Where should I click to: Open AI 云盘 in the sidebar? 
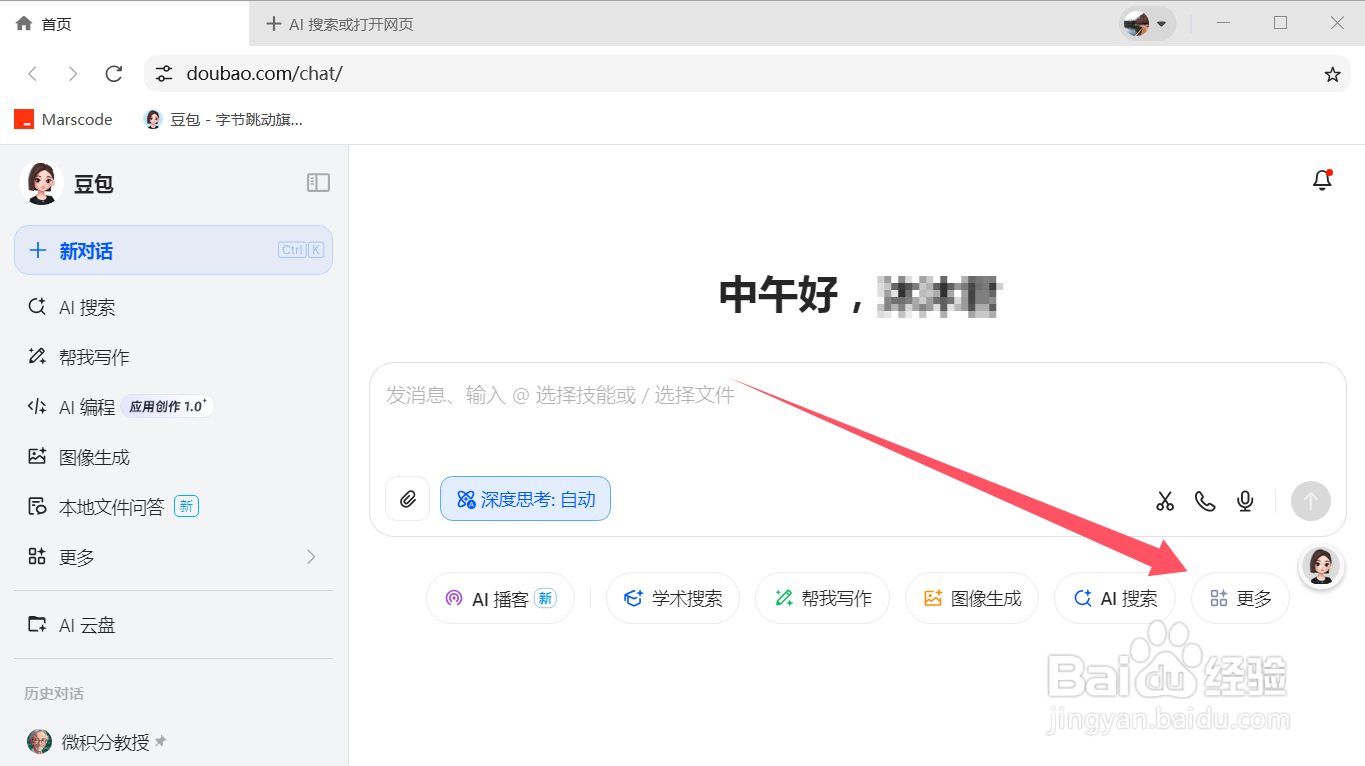point(173,625)
